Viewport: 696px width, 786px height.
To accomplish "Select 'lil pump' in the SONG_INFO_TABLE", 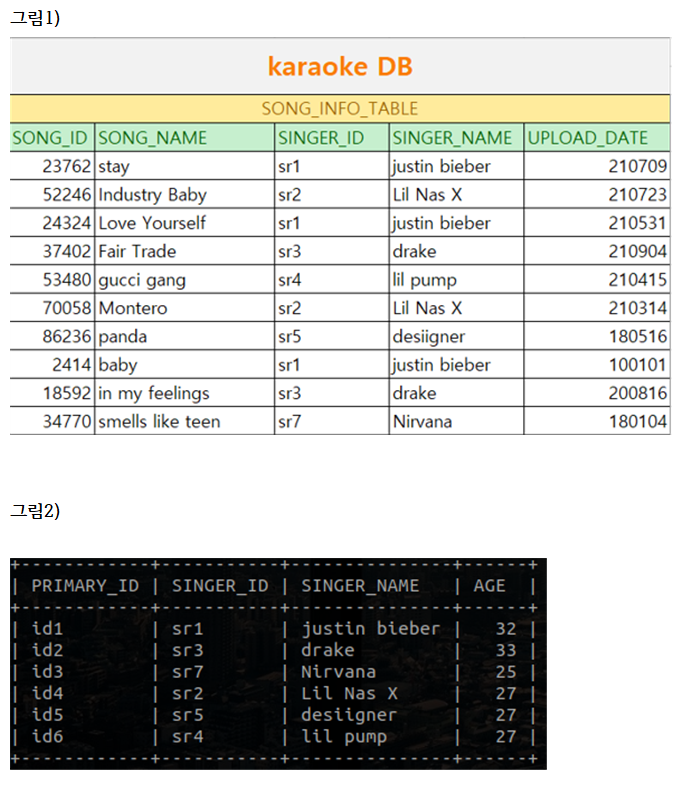I will [456, 280].
